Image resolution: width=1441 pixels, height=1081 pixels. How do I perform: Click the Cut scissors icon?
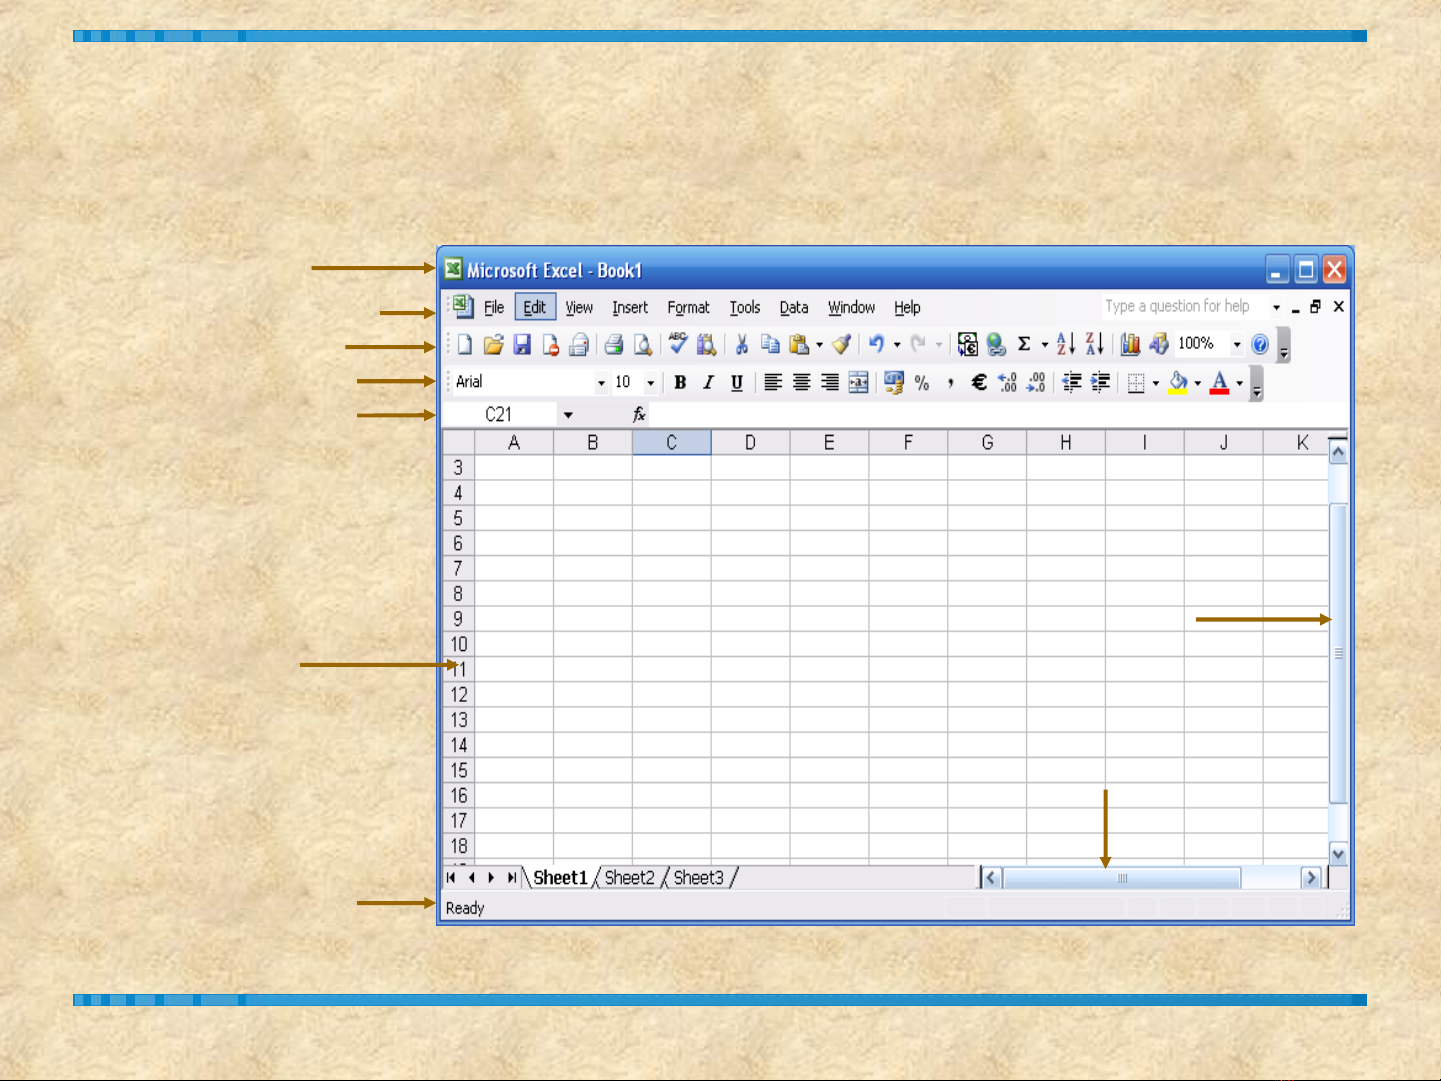(x=742, y=344)
